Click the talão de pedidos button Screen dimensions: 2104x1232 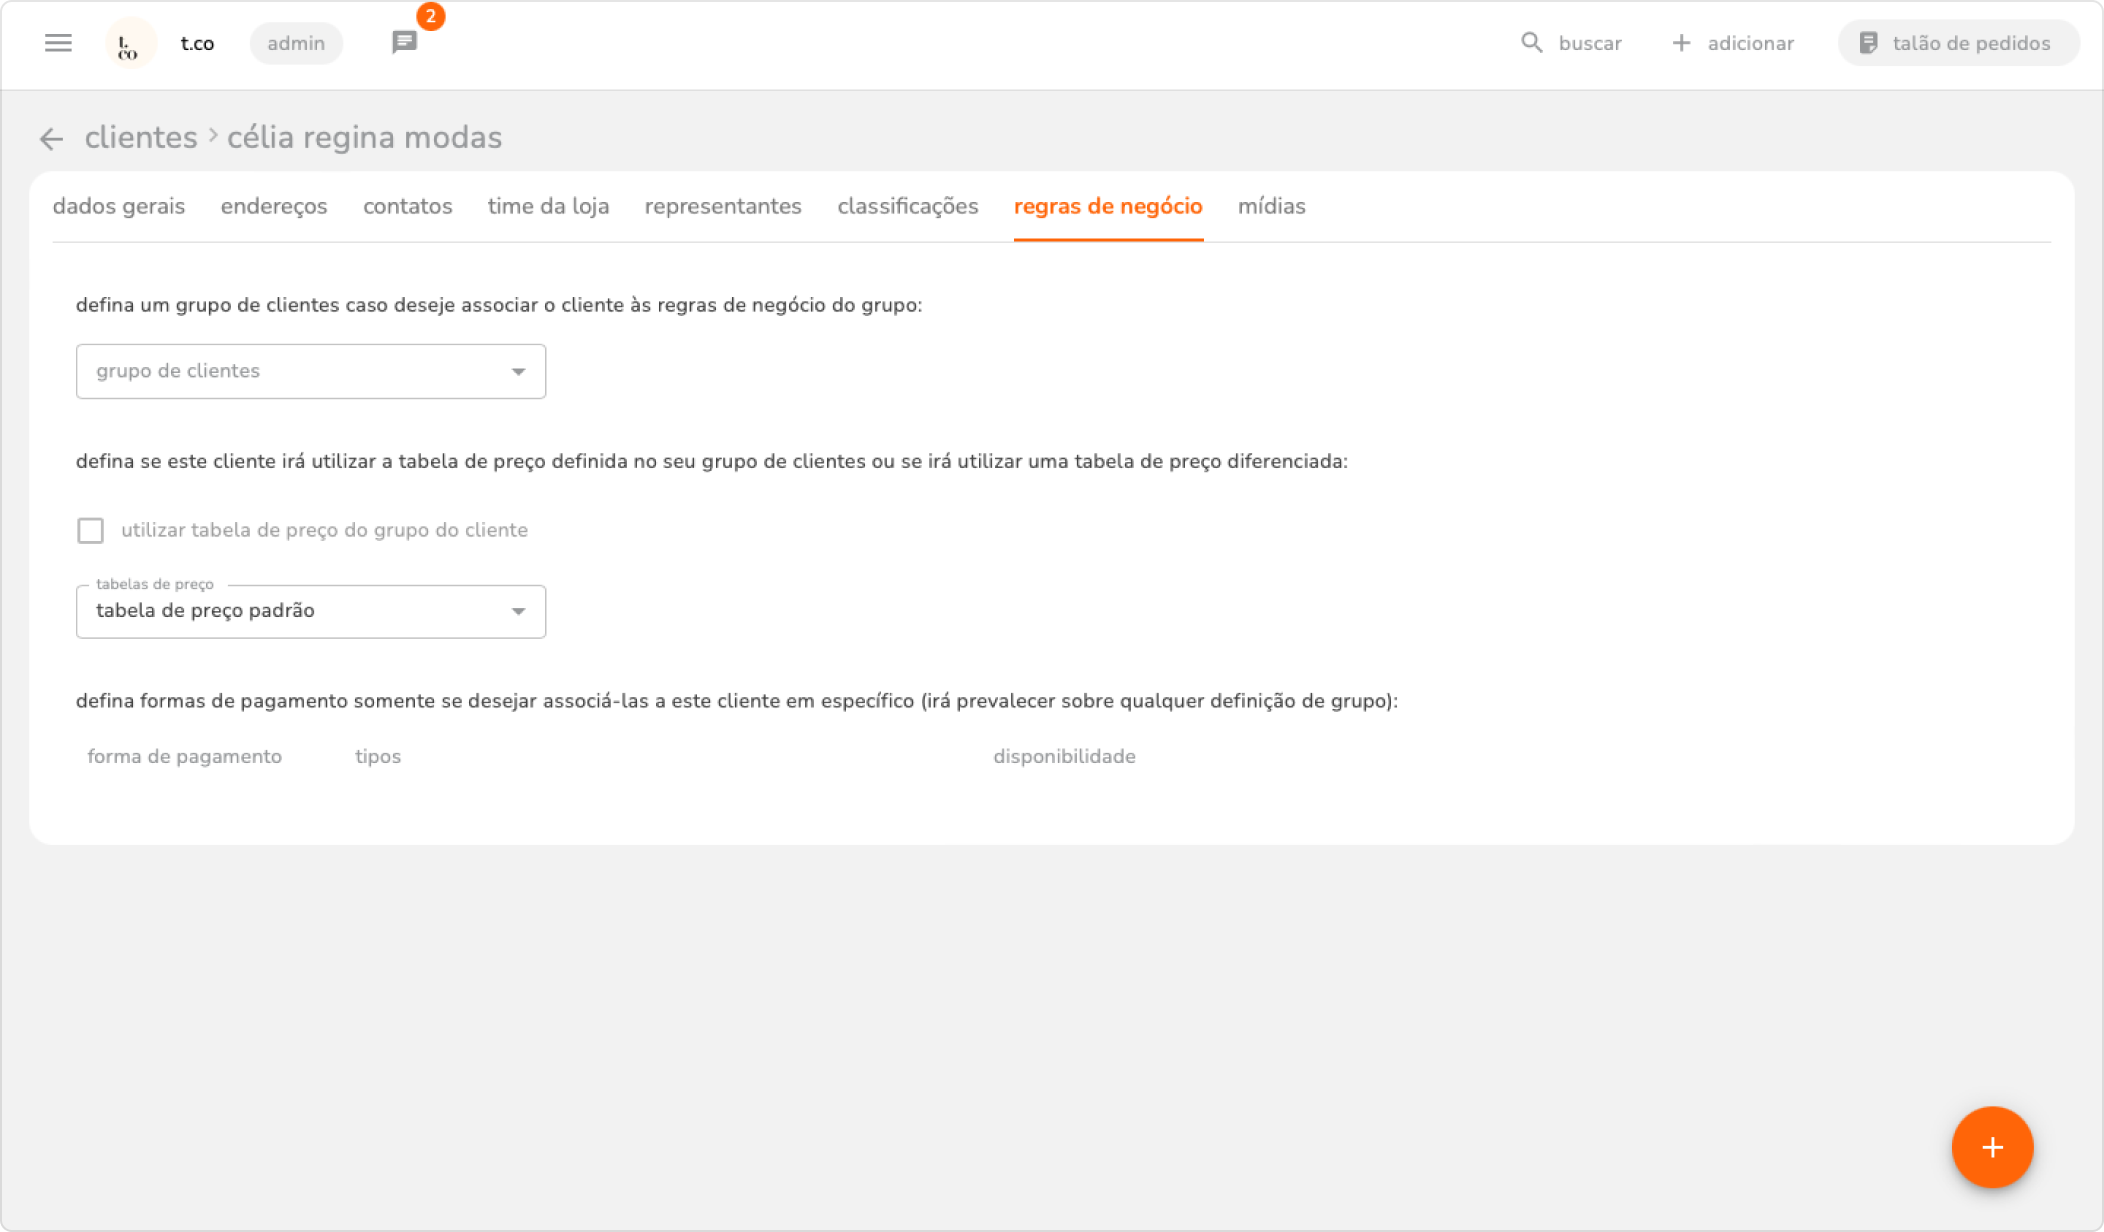tap(1957, 43)
